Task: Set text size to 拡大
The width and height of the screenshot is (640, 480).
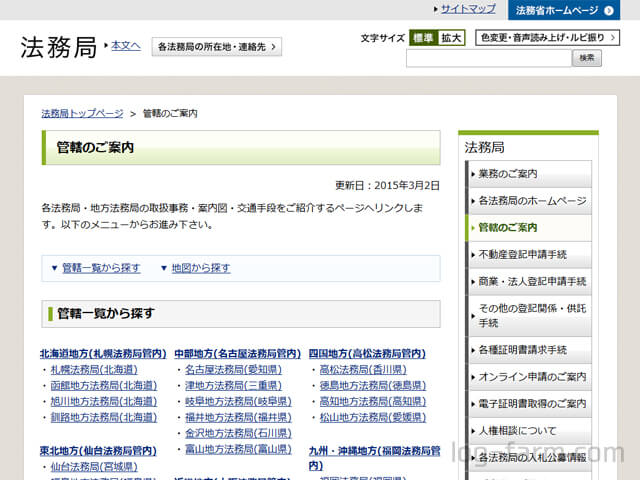Action: point(451,38)
